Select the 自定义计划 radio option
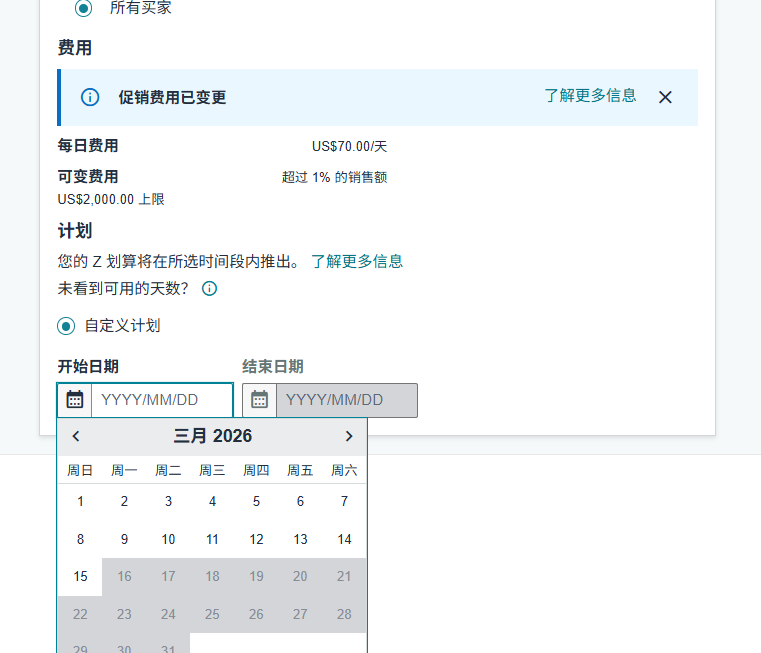Viewport: 761px width, 653px height. (66, 326)
